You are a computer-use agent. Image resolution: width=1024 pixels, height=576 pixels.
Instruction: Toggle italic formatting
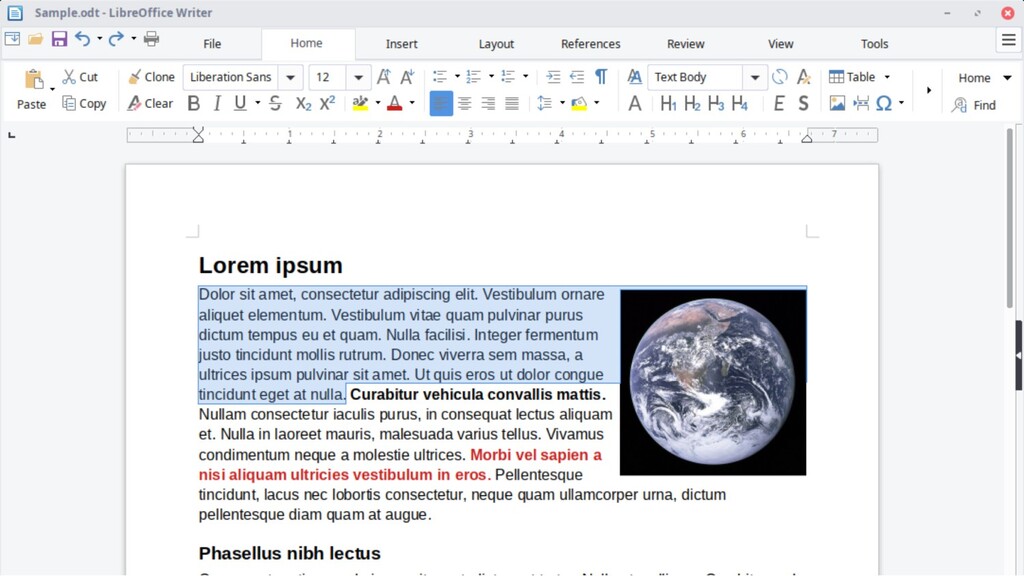pyautogui.click(x=217, y=103)
